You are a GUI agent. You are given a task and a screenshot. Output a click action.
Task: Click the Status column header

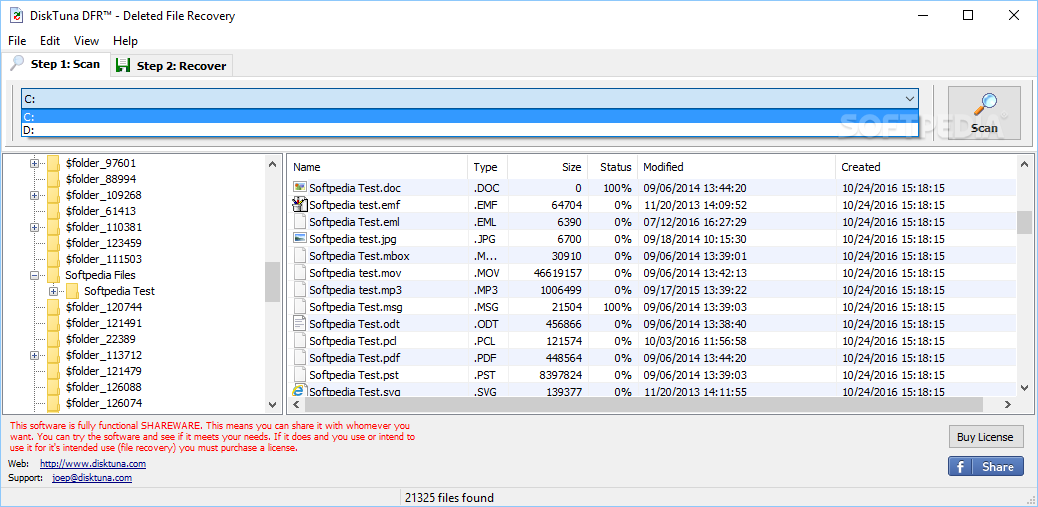click(612, 167)
